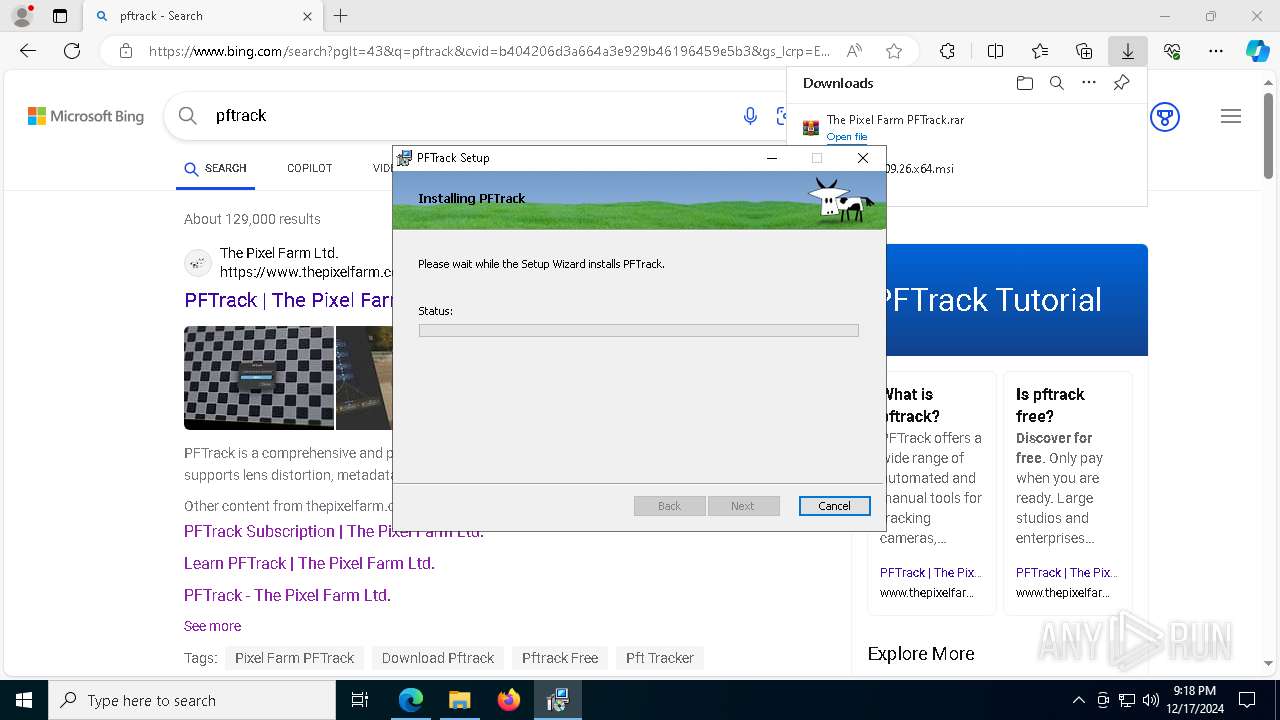This screenshot has height=720, width=1280.
Task: Search within the Downloads panel
Action: point(1056,83)
